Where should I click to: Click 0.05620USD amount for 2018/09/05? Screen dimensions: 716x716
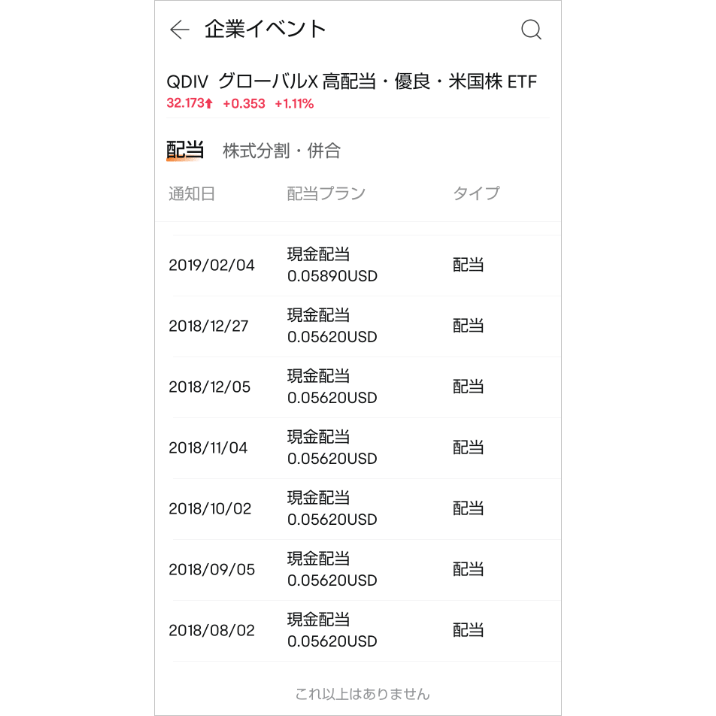click(x=332, y=580)
